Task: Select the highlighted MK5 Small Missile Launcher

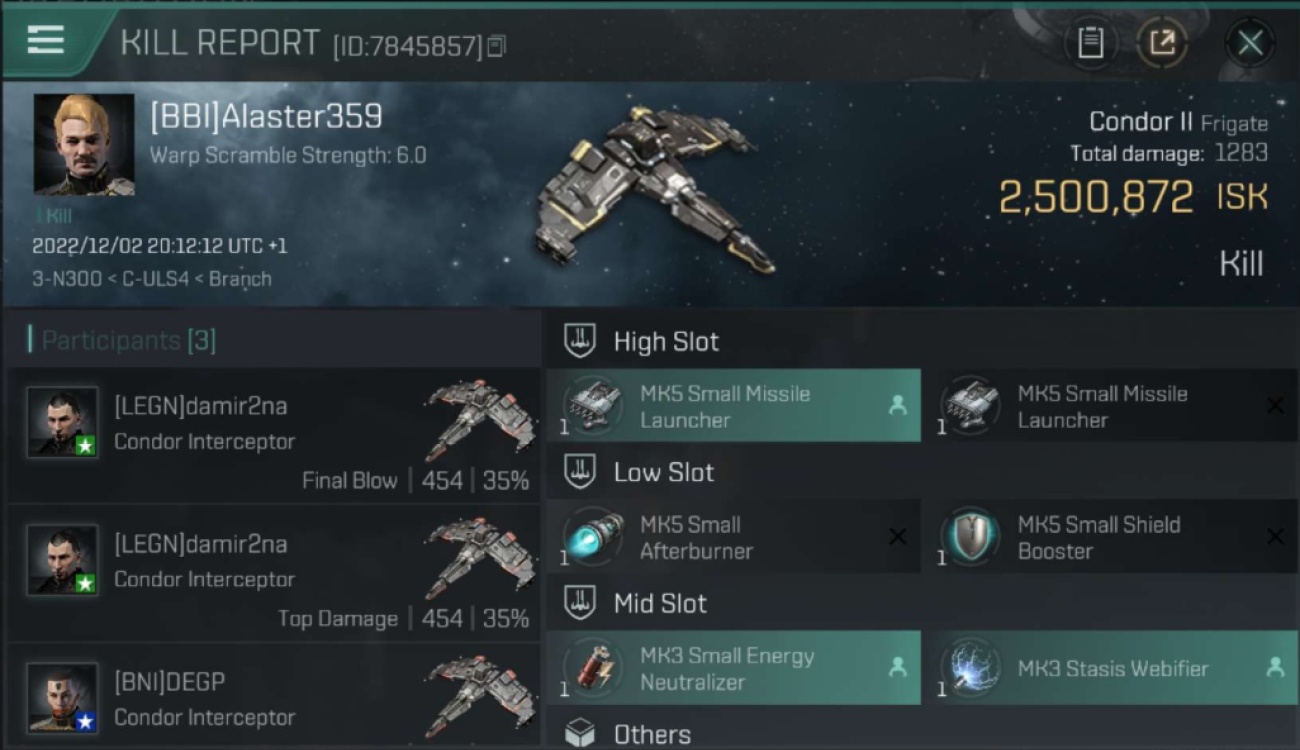Action: click(733, 406)
